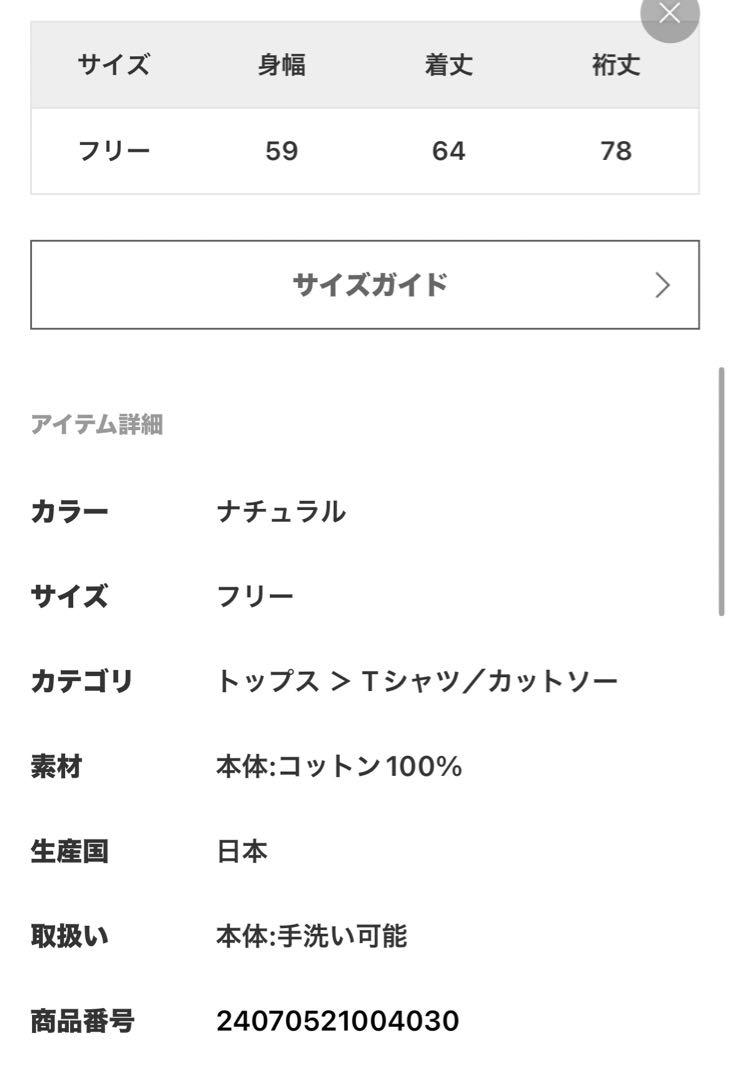Click the 64 length value
The image size is (731, 1080).
tap(449, 151)
